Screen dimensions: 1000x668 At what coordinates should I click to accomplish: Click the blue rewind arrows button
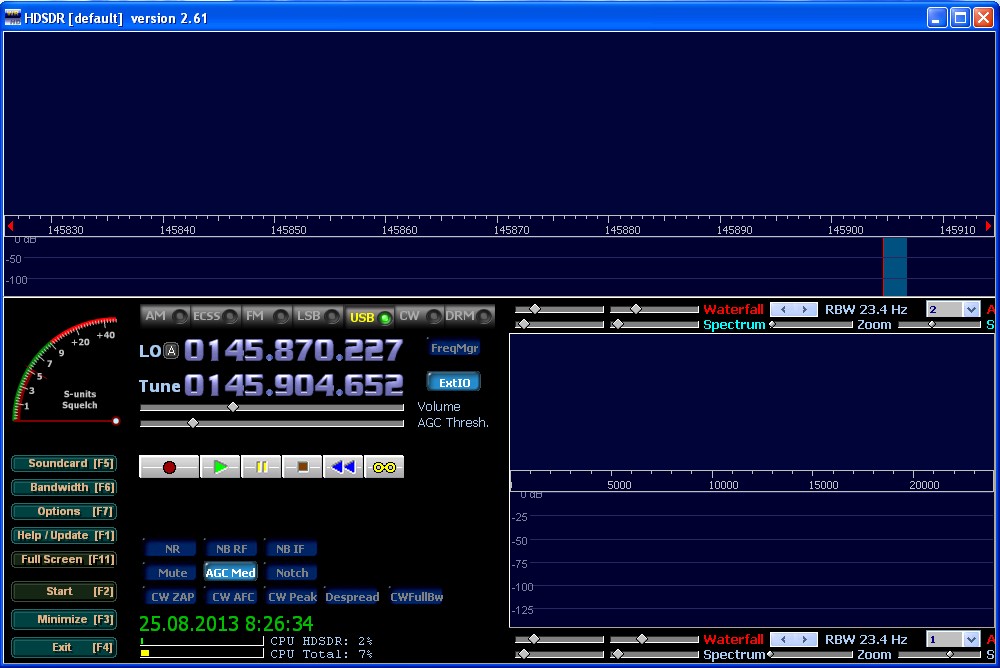[x=343, y=467]
